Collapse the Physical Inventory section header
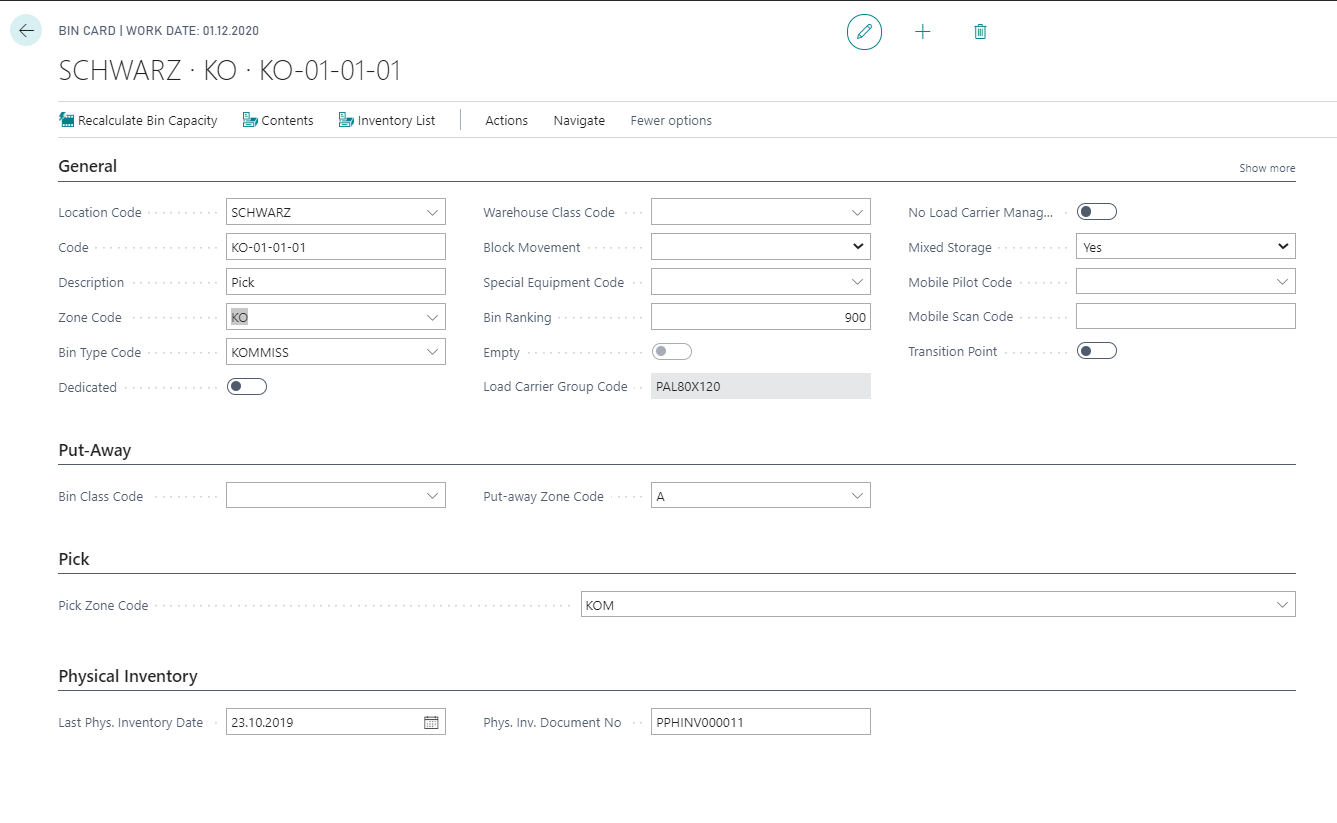The height and width of the screenshot is (823, 1337). [x=128, y=676]
